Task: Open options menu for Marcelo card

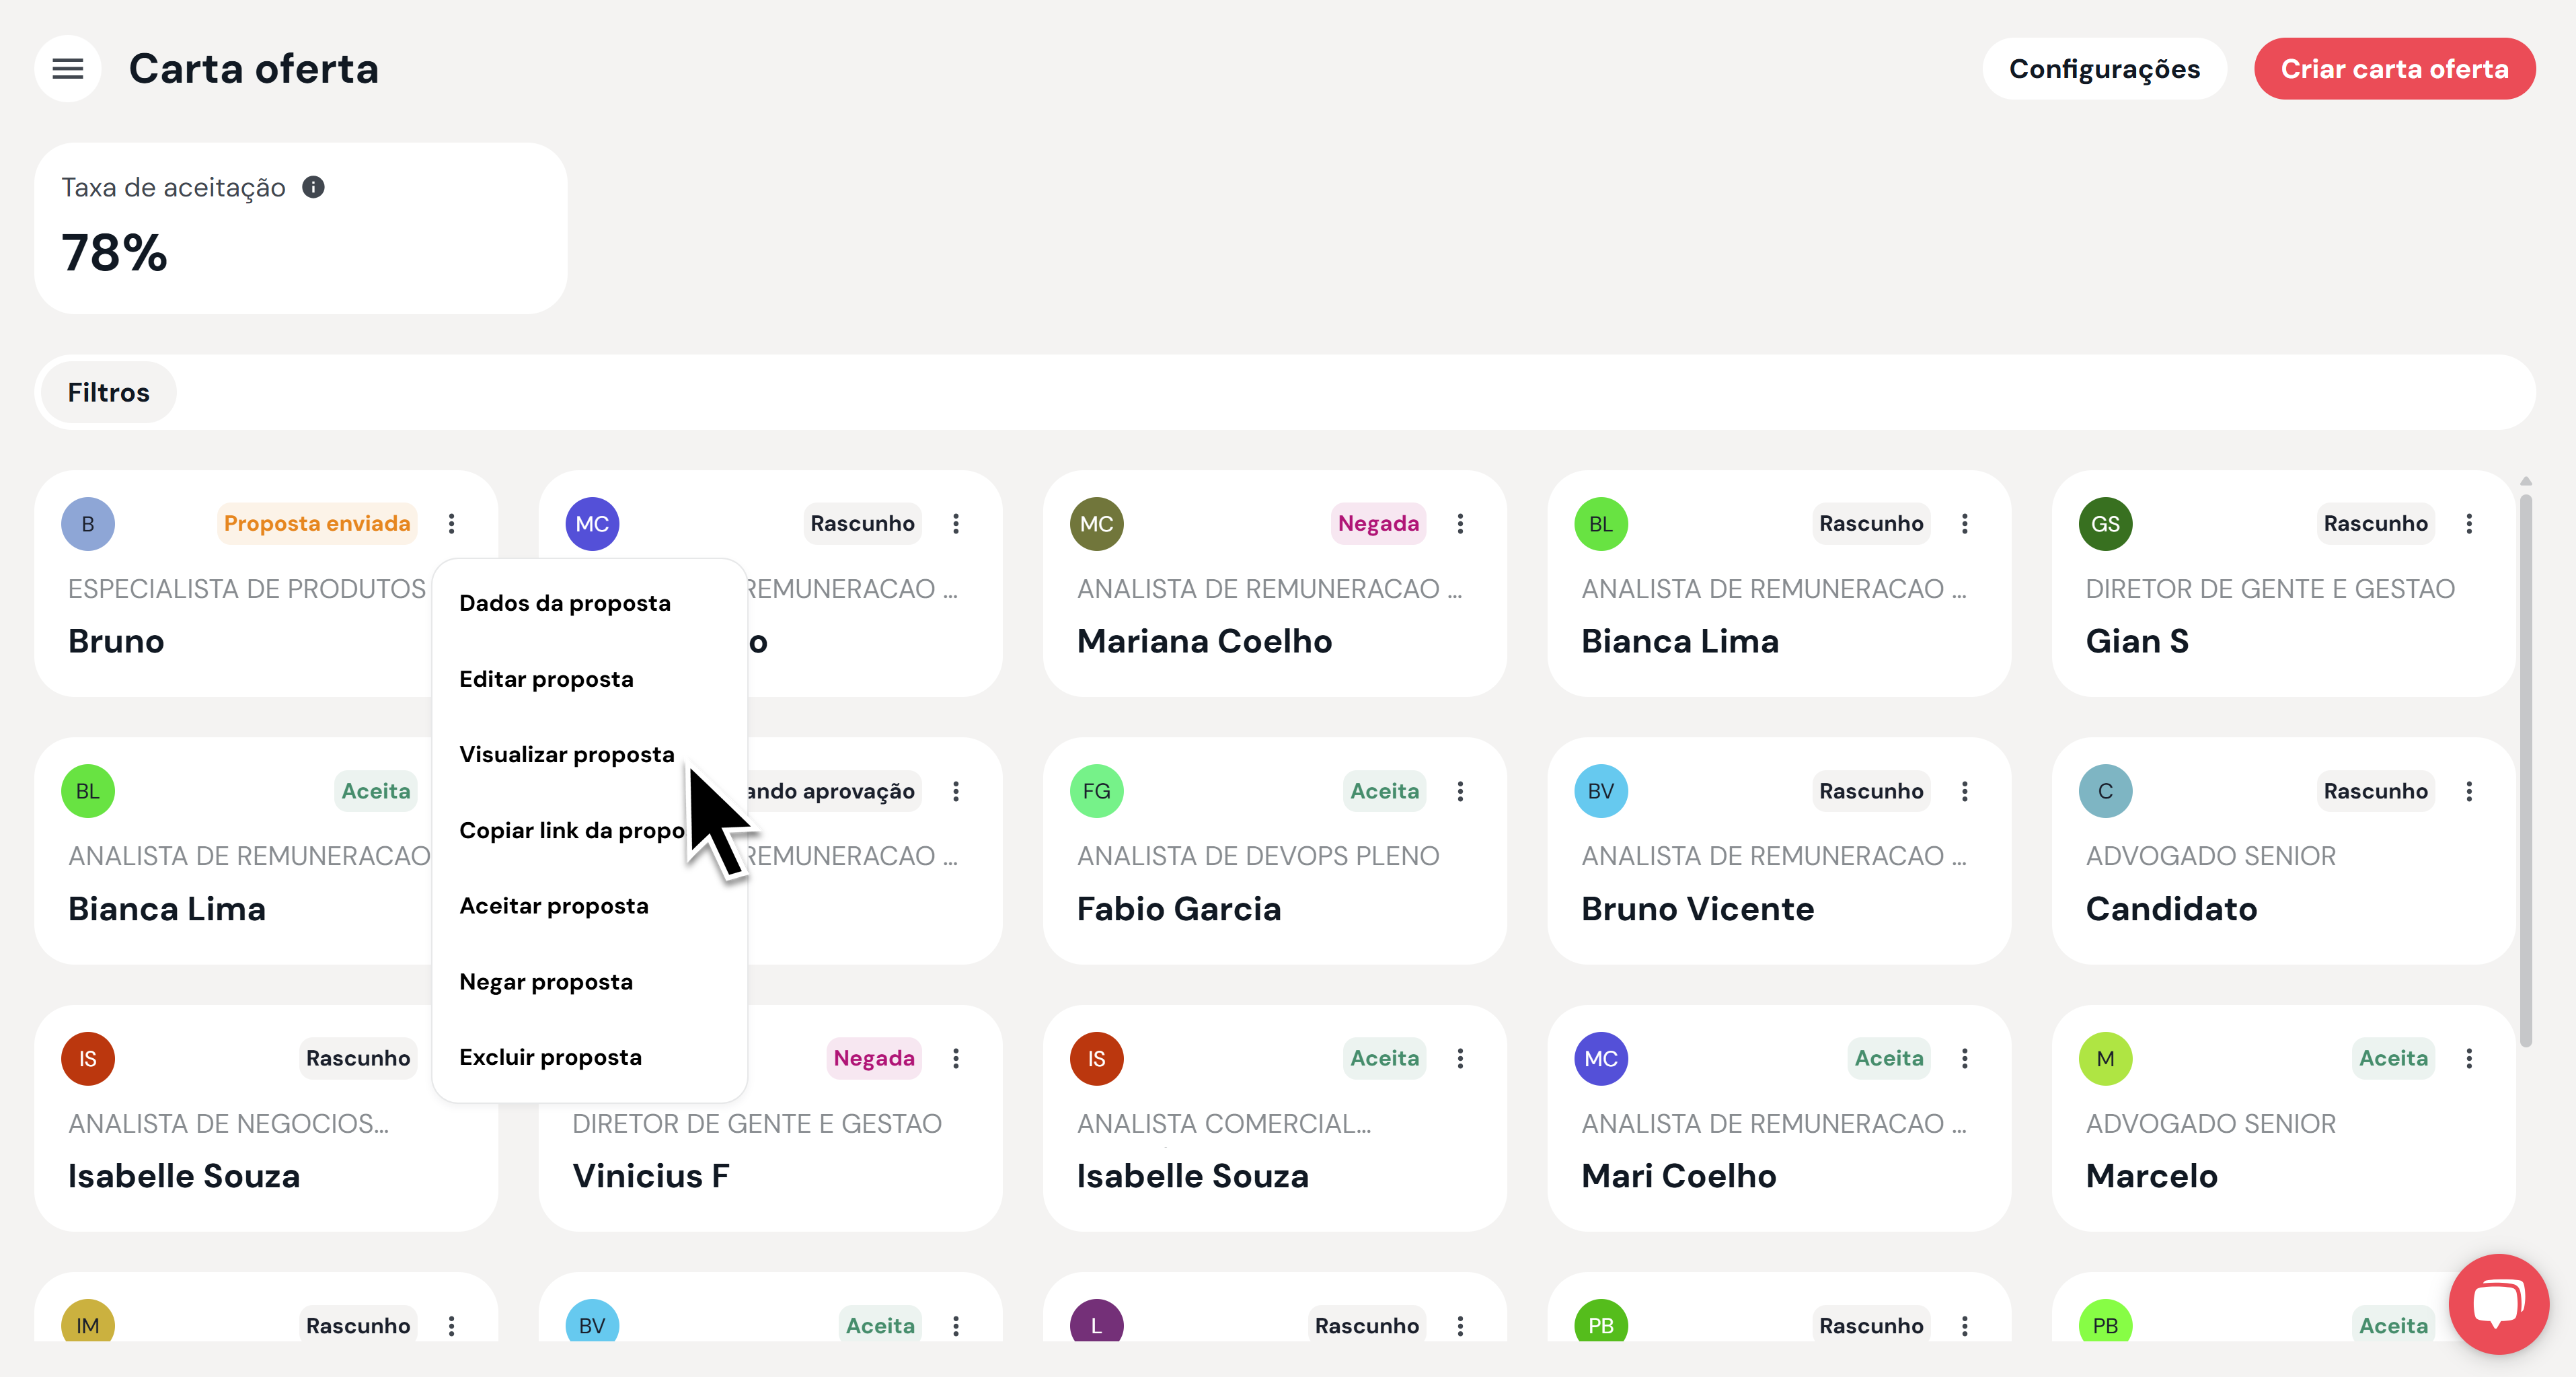Action: pos(2469,1058)
